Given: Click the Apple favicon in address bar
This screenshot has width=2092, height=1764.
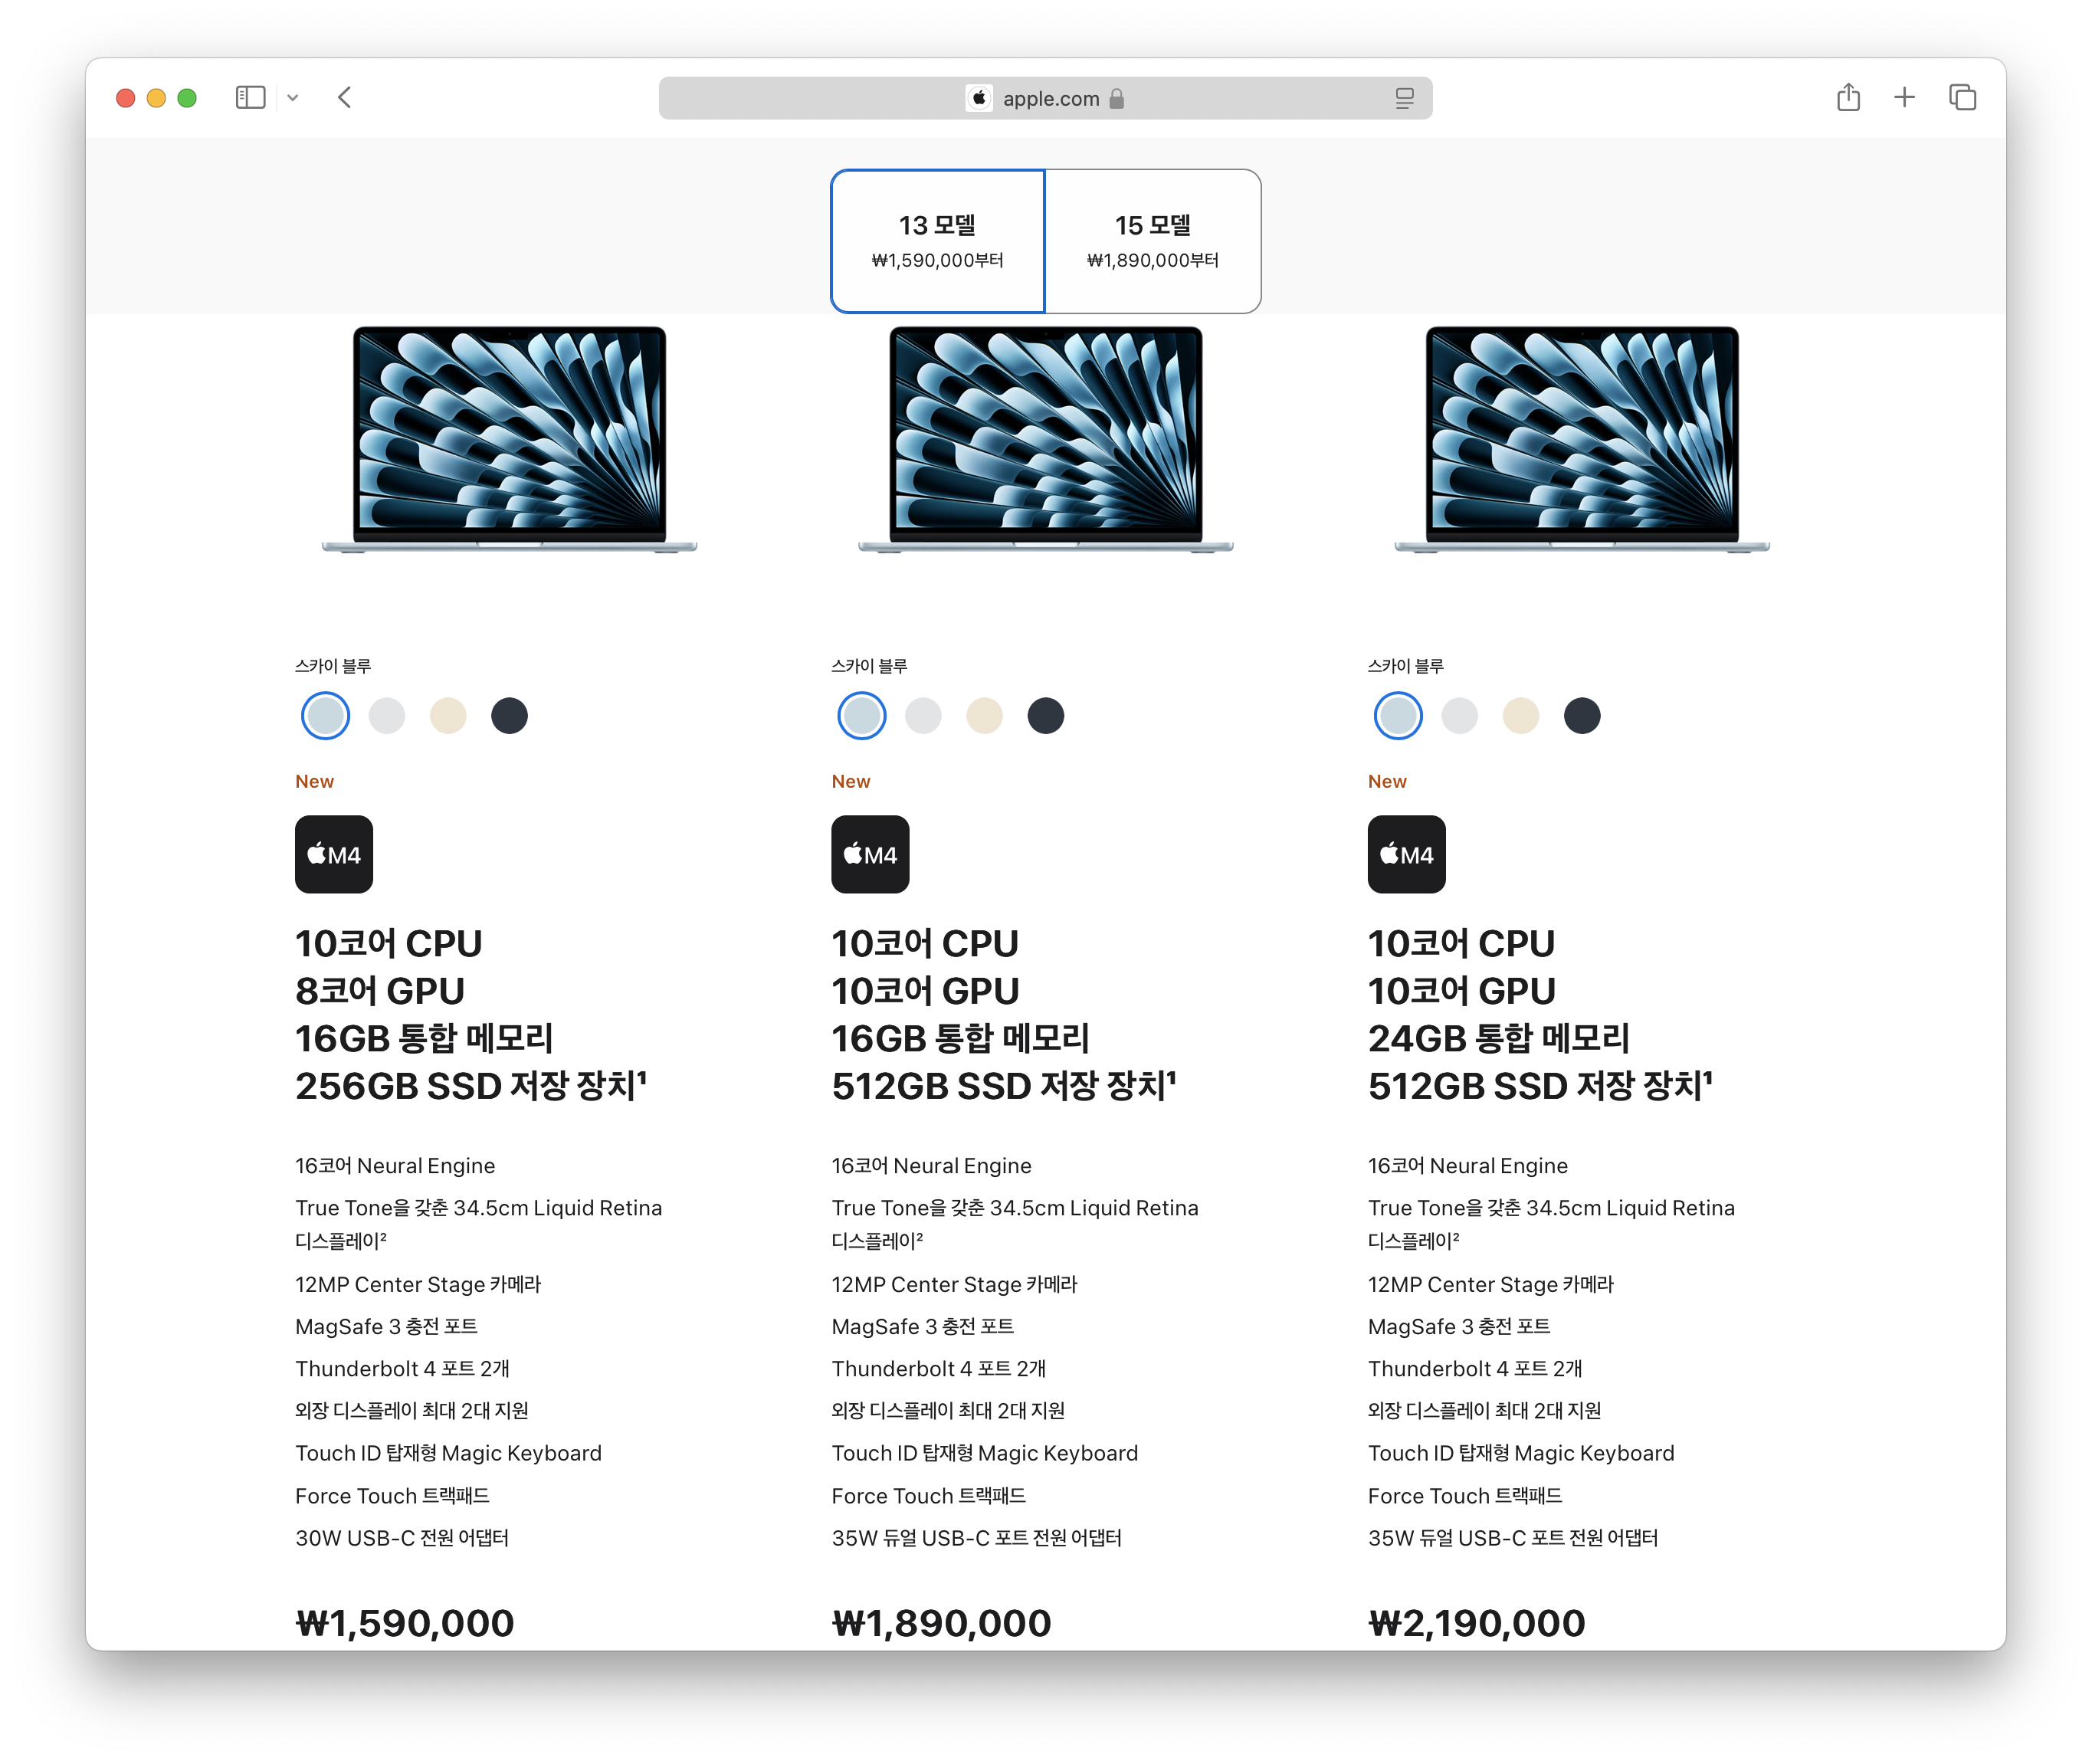Looking at the screenshot, I should click(979, 98).
